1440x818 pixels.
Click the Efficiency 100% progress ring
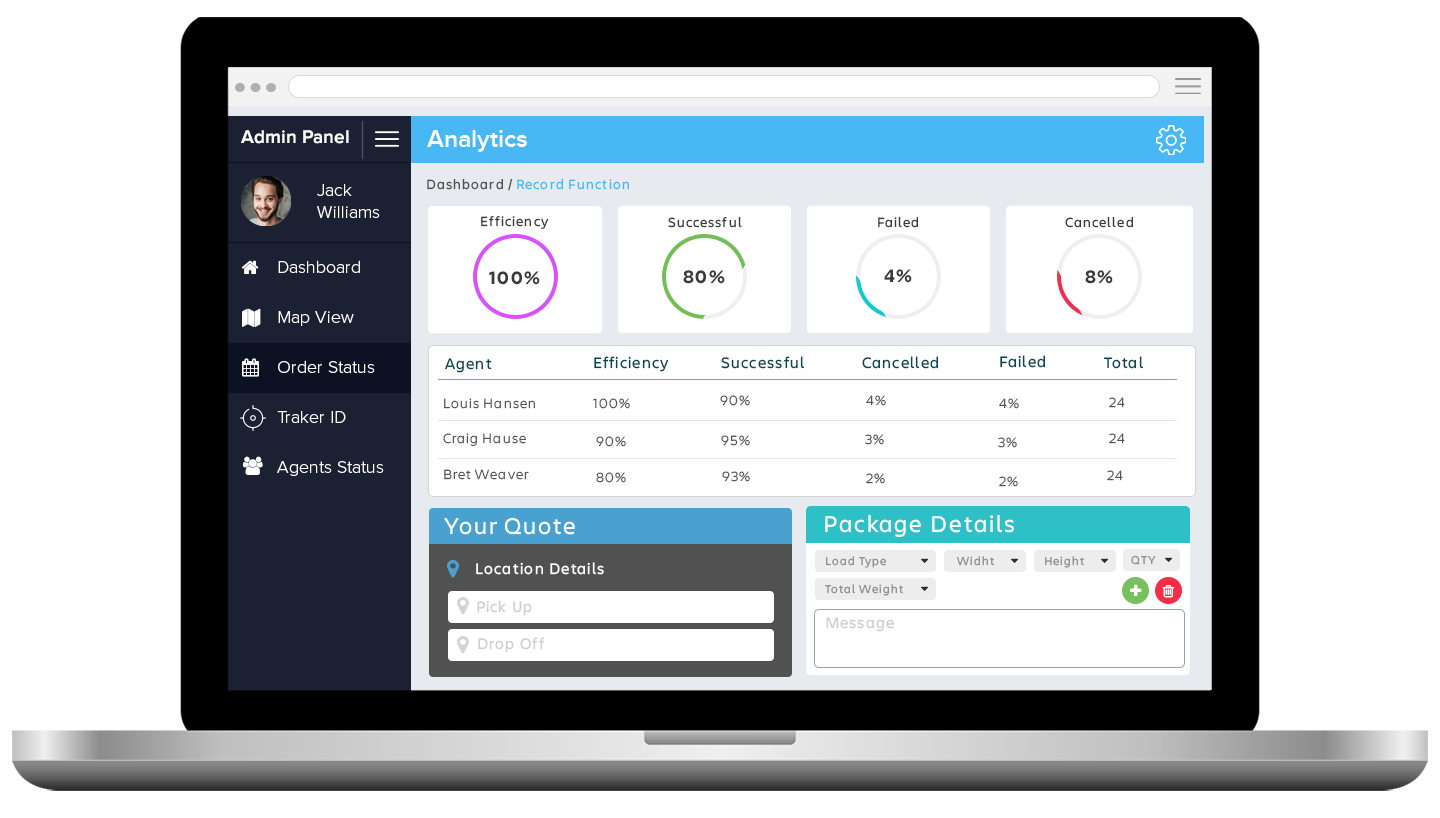[x=515, y=277]
